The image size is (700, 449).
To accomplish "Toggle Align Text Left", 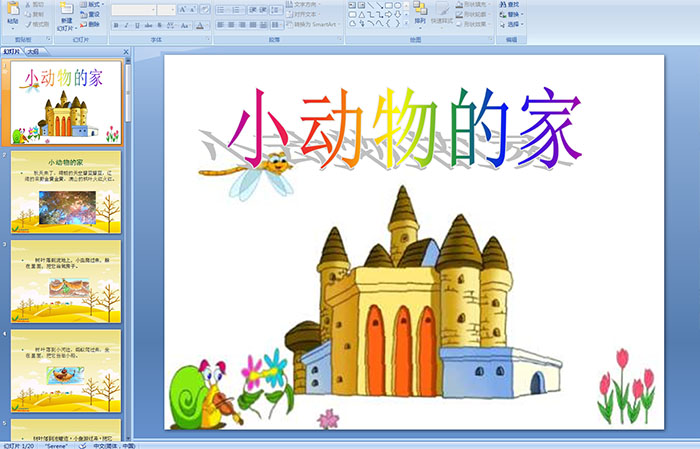I will (x=221, y=25).
